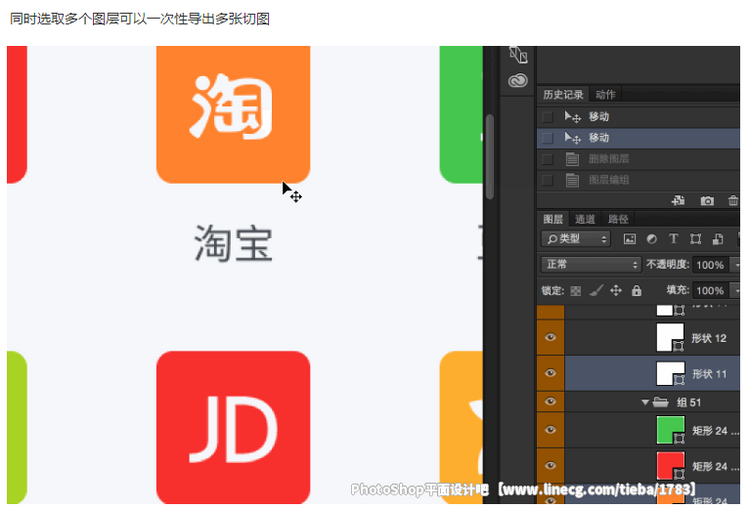This screenshot has width=750, height=508.
Task: Hide the red 矩形 24 layer
Action: pyautogui.click(x=551, y=465)
